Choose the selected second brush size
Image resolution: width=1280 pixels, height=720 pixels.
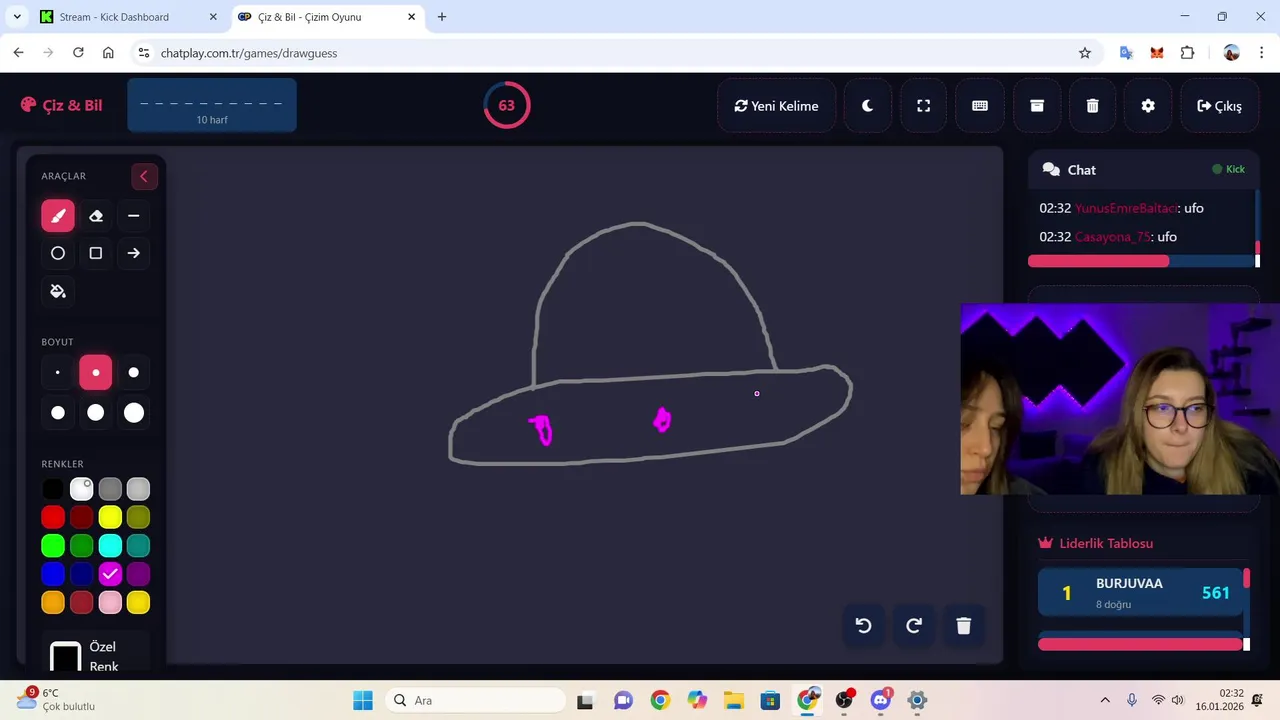point(96,373)
